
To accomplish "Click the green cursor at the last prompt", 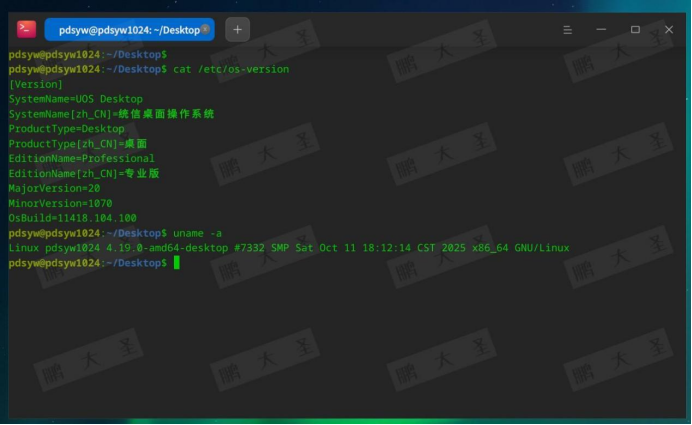I will click(x=177, y=263).
